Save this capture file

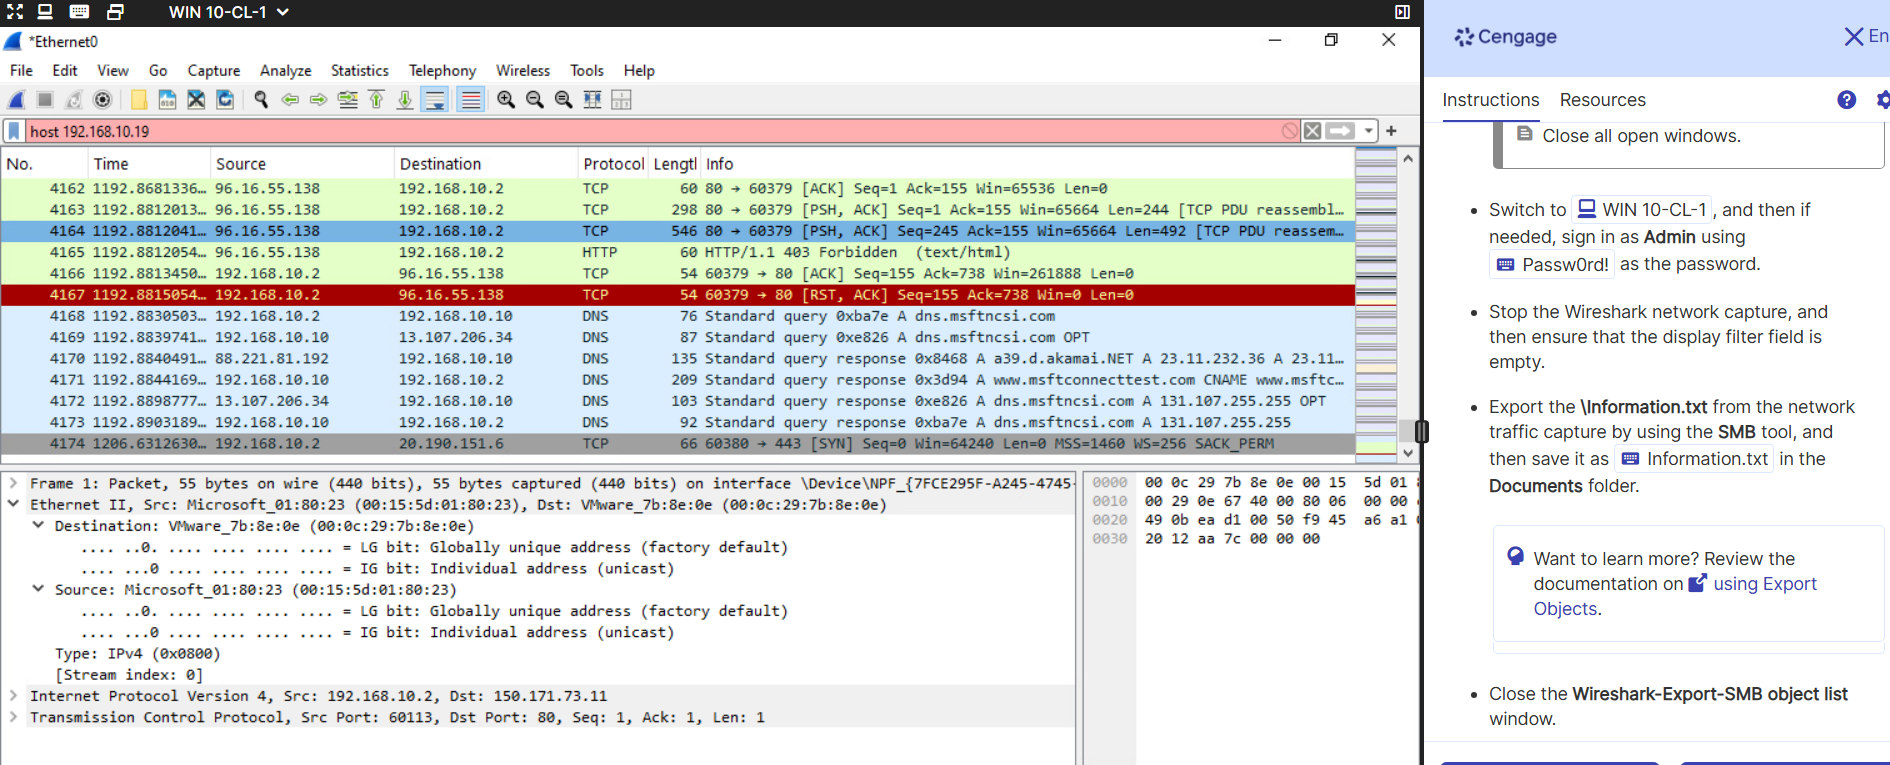click(x=167, y=99)
